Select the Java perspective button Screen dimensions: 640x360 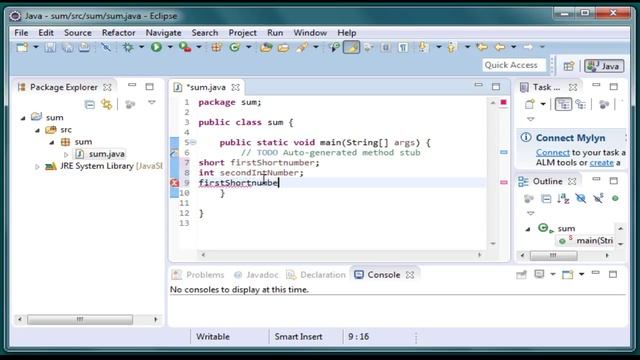(x=604, y=66)
